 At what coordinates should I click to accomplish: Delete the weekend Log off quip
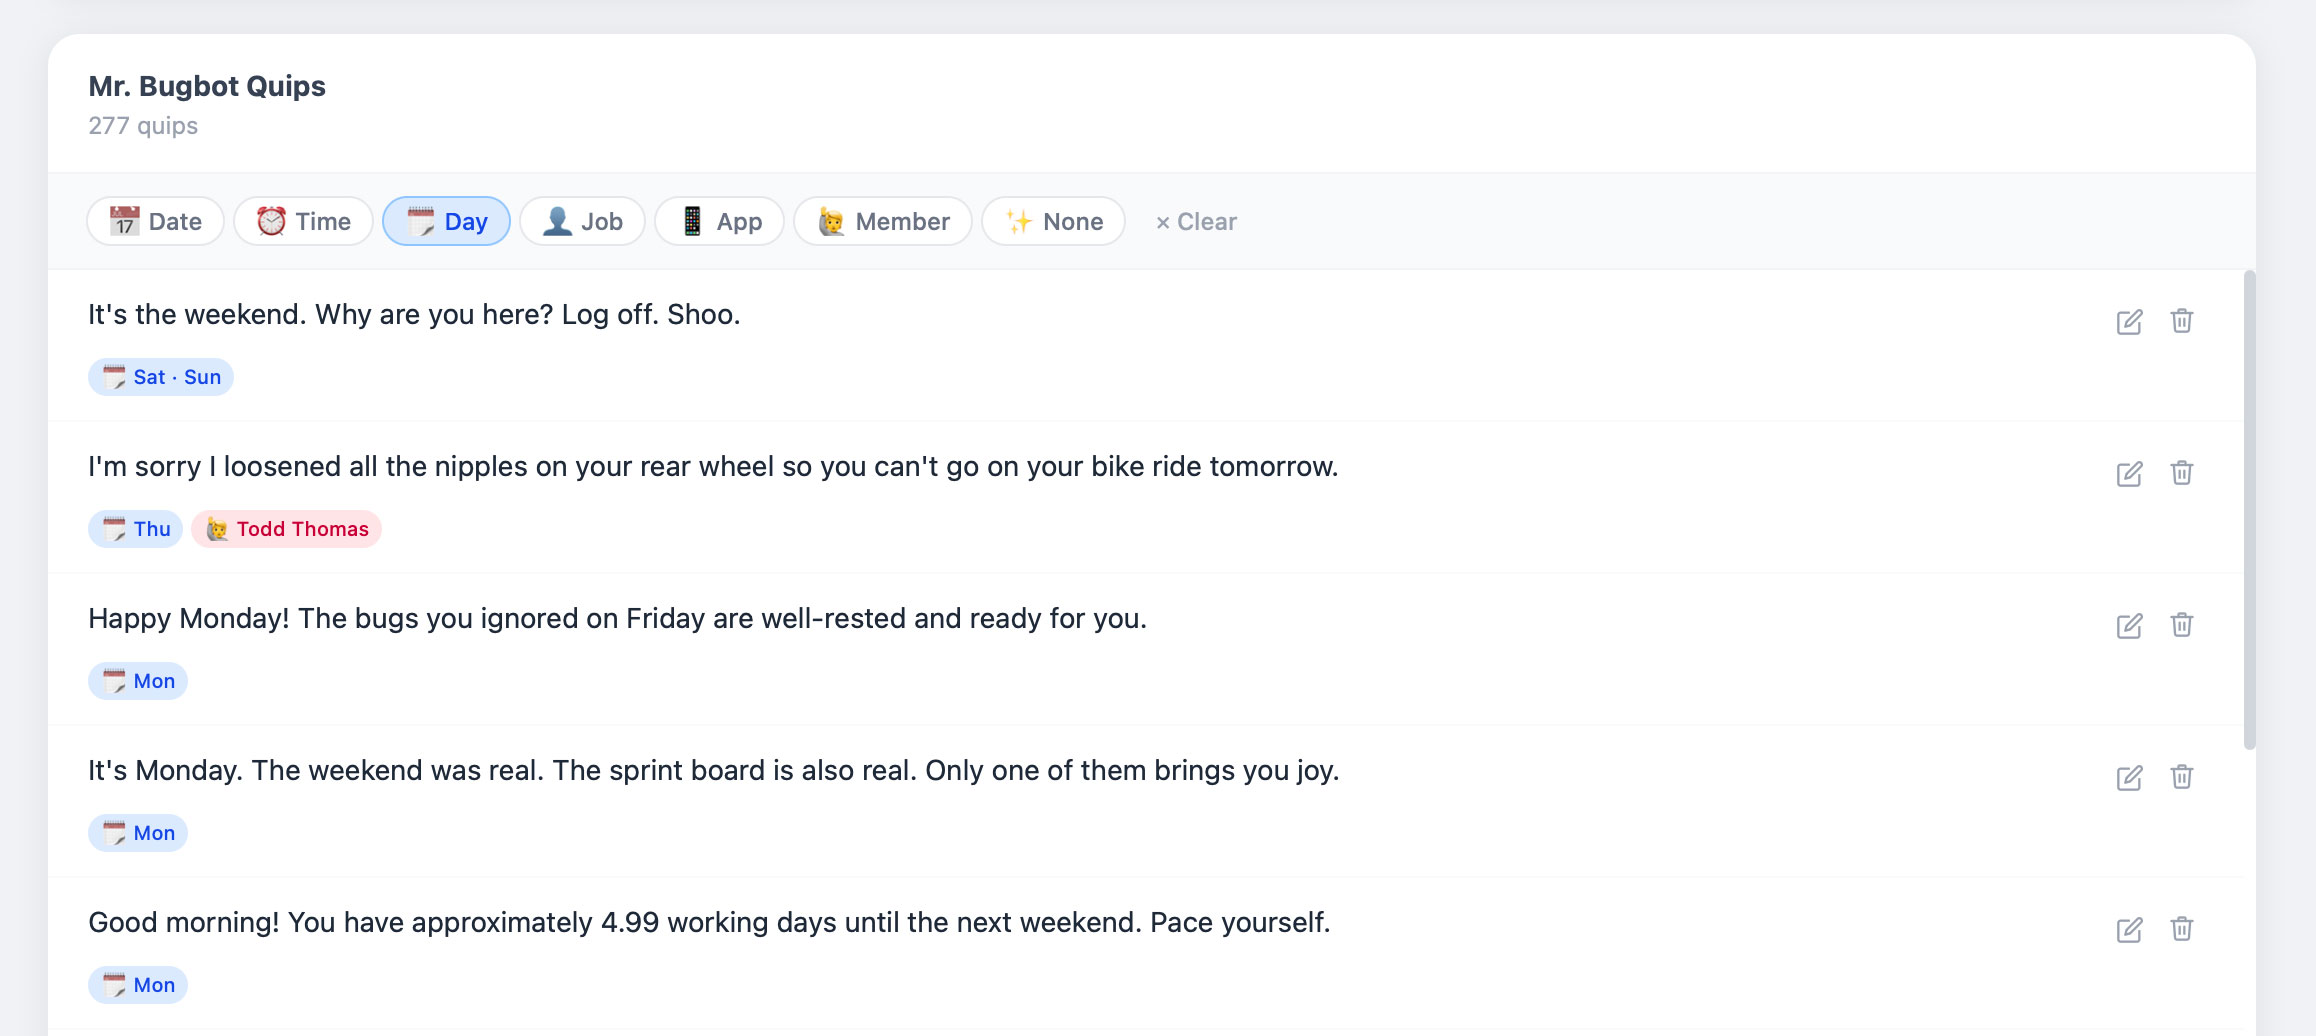coord(2181,321)
